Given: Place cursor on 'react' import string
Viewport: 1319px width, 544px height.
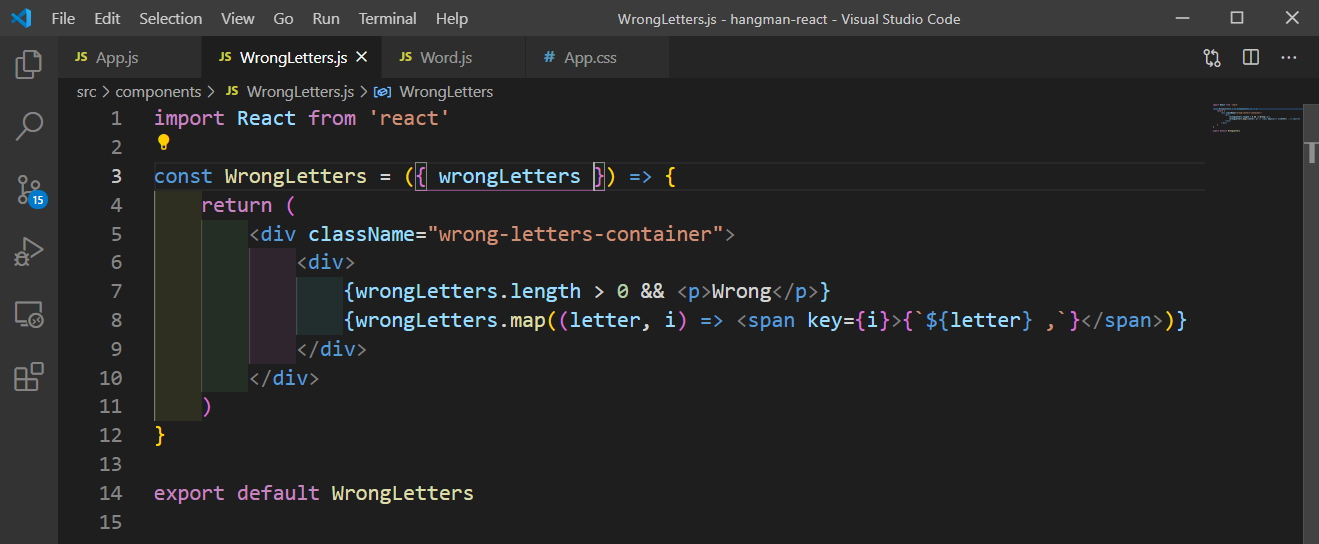Looking at the screenshot, I should pyautogui.click(x=409, y=118).
